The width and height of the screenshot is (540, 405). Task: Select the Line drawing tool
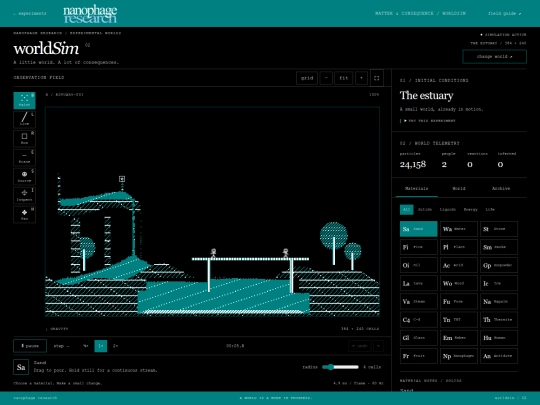(24, 119)
